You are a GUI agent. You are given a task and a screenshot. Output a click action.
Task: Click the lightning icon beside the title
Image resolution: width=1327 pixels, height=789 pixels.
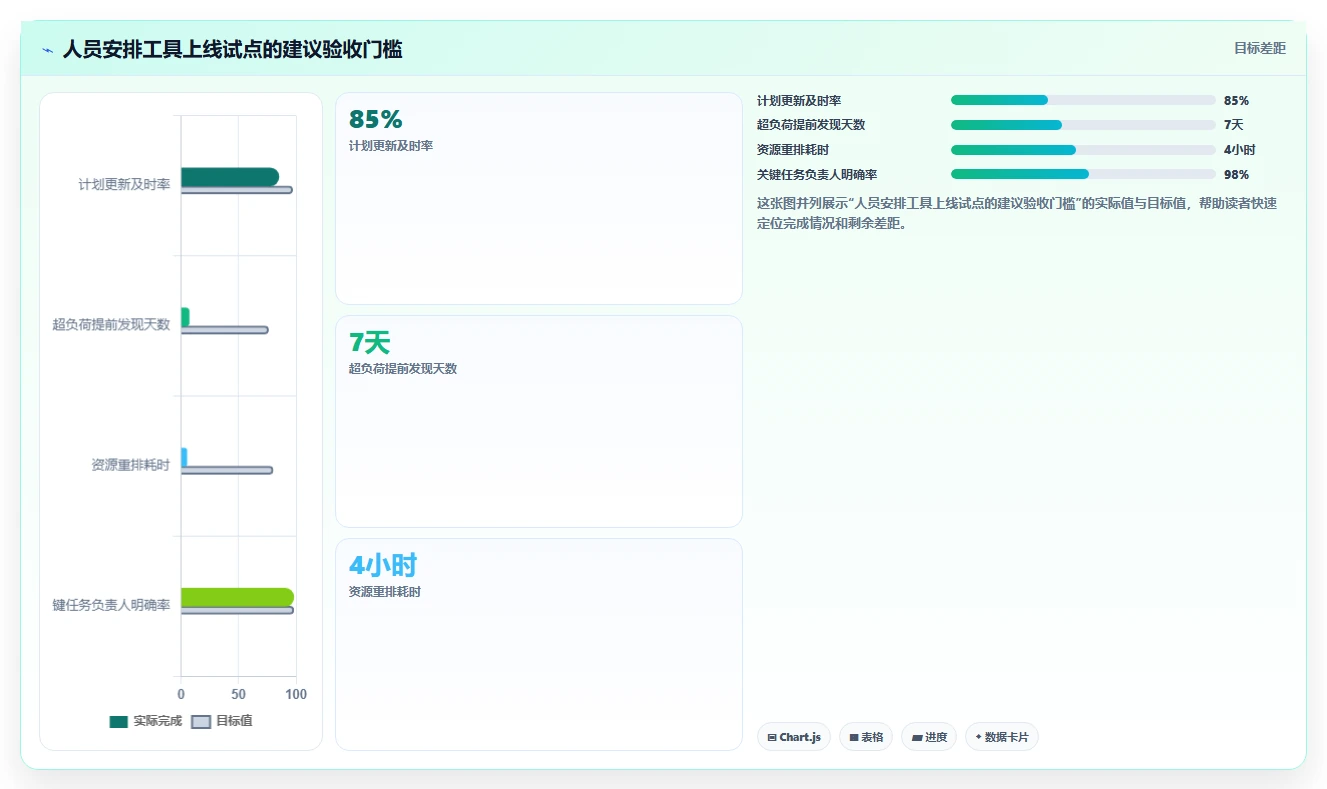pos(47,49)
